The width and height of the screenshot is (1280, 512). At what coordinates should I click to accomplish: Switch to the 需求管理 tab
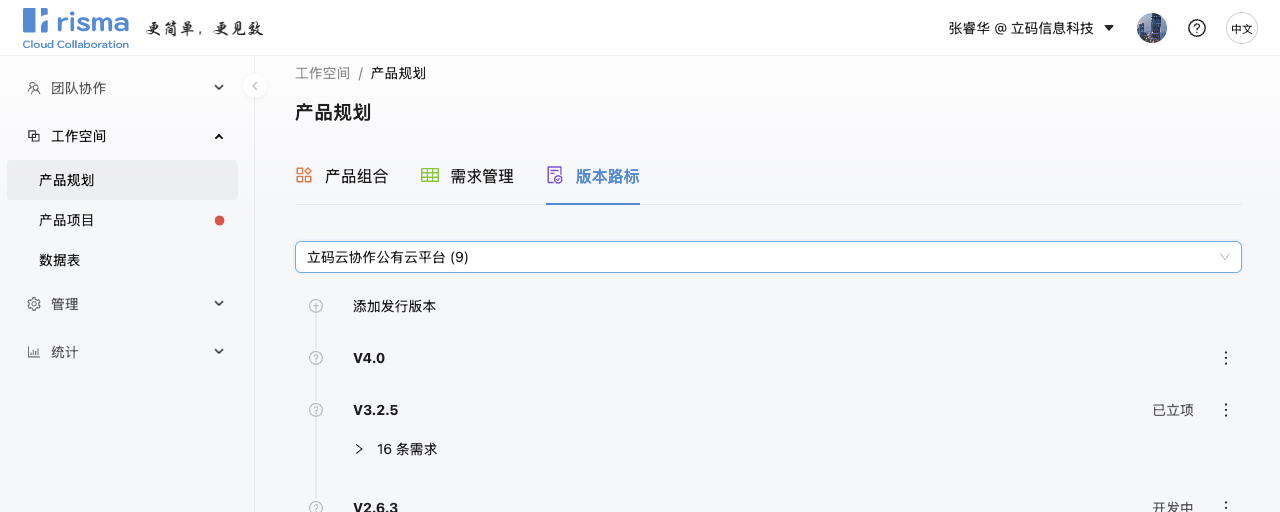pos(467,176)
